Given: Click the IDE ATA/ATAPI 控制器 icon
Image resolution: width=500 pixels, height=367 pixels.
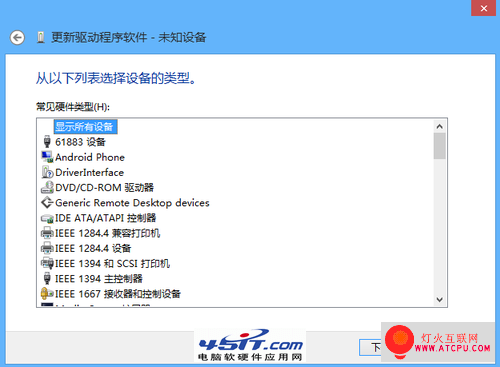Looking at the screenshot, I should pos(47,218).
